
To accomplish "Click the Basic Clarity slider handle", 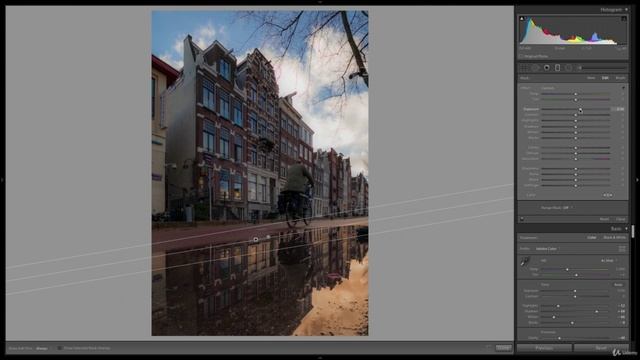I will (559, 338).
